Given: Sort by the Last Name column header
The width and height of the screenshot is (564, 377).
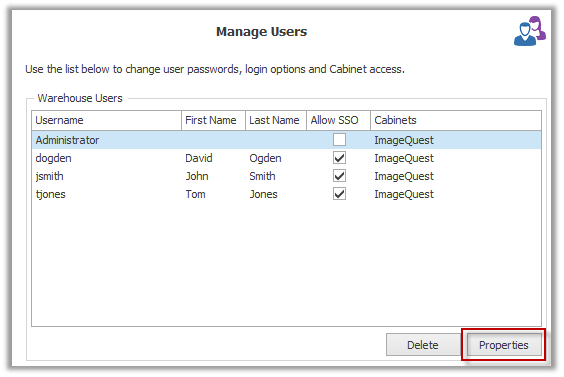Looking at the screenshot, I should tap(276, 120).
